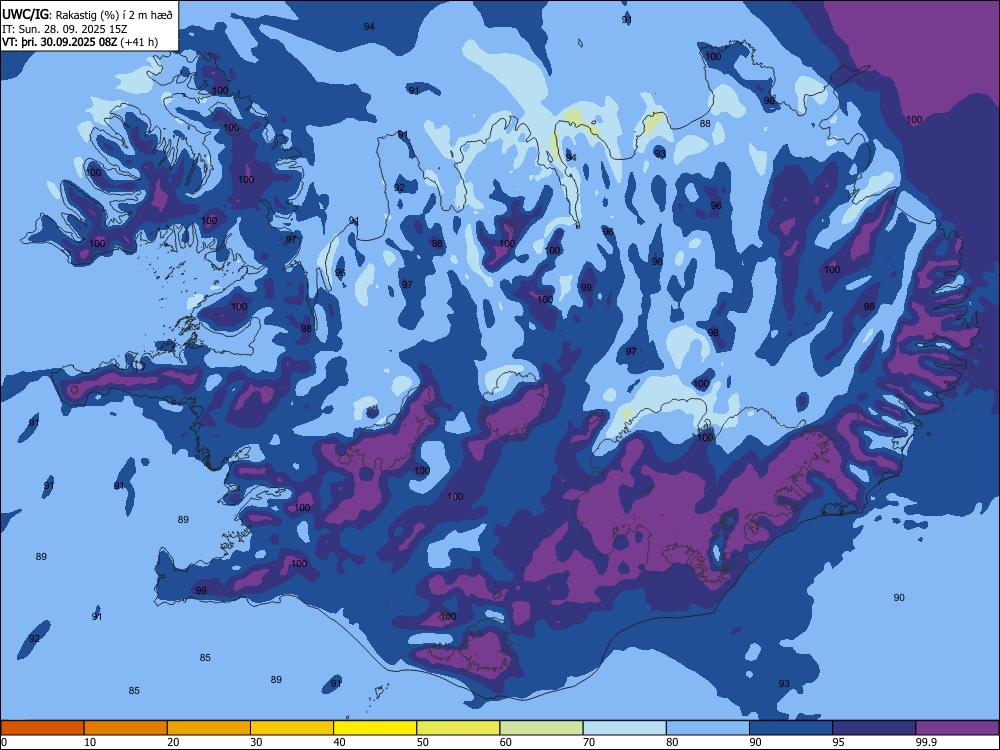Click the '88' humidity value on the map
Viewport: 1000px width, 750px height.
pos(705,124)
